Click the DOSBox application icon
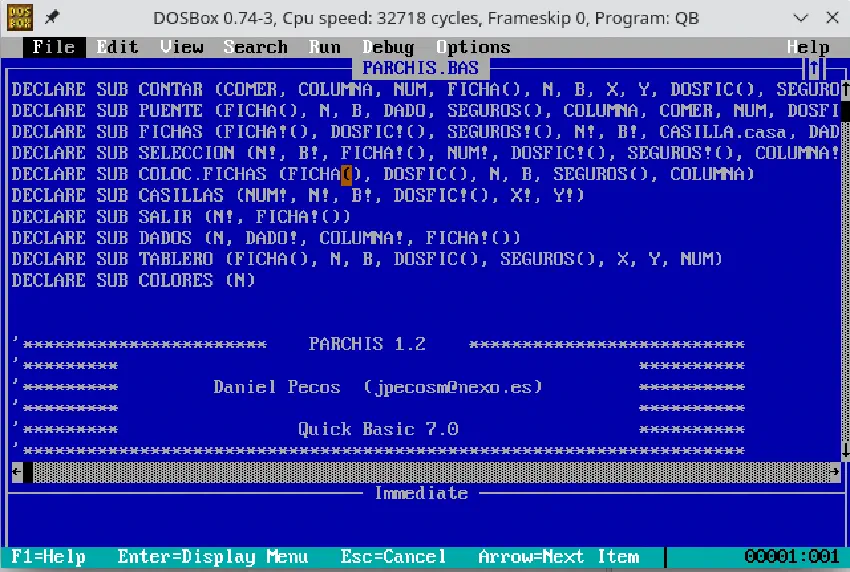 tap(20, 18)
